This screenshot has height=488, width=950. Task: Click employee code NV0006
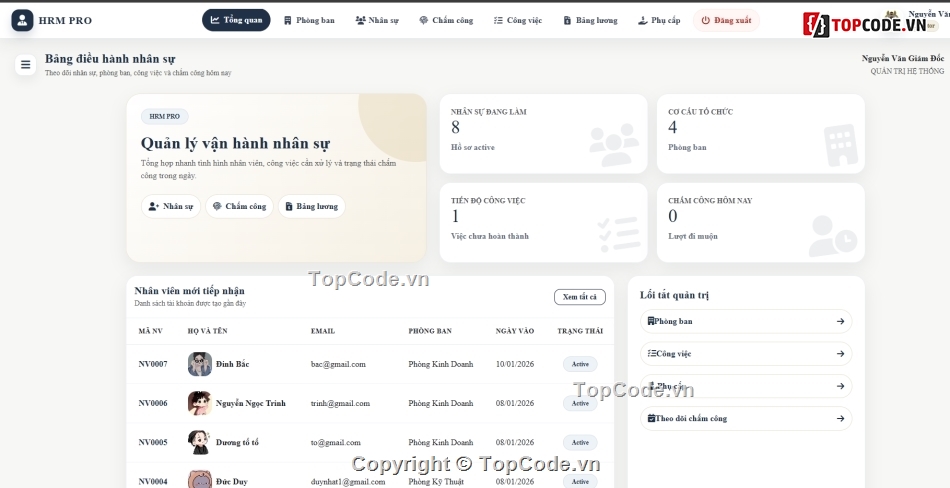tap(153, 403)
